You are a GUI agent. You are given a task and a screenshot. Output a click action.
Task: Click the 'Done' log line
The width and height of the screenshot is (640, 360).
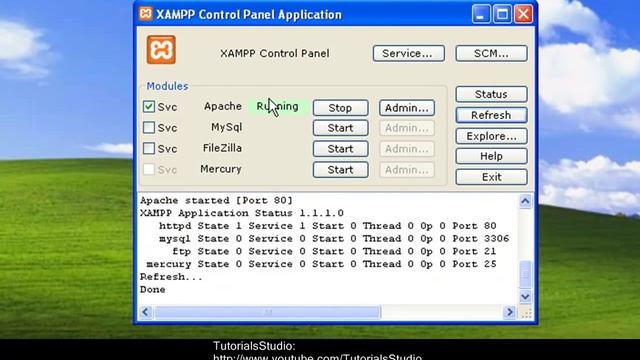(153, 289)
